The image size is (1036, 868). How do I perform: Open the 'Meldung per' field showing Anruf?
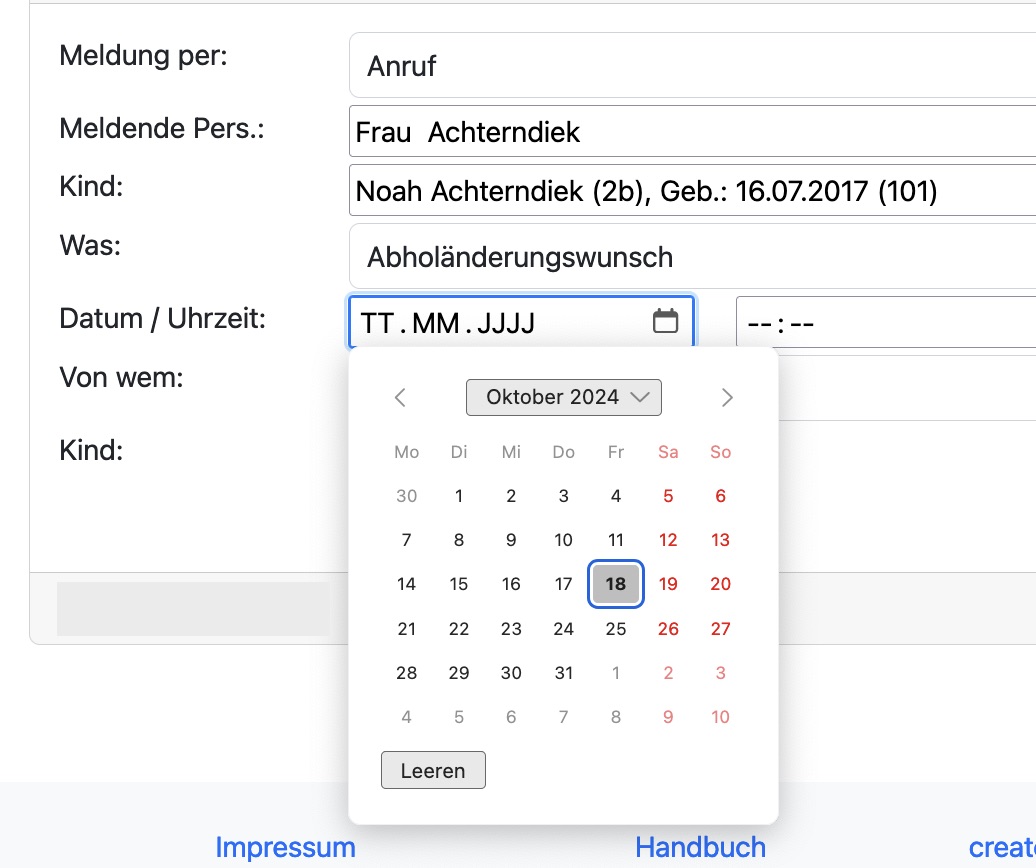pyautogui.click(x=600, y=64)
